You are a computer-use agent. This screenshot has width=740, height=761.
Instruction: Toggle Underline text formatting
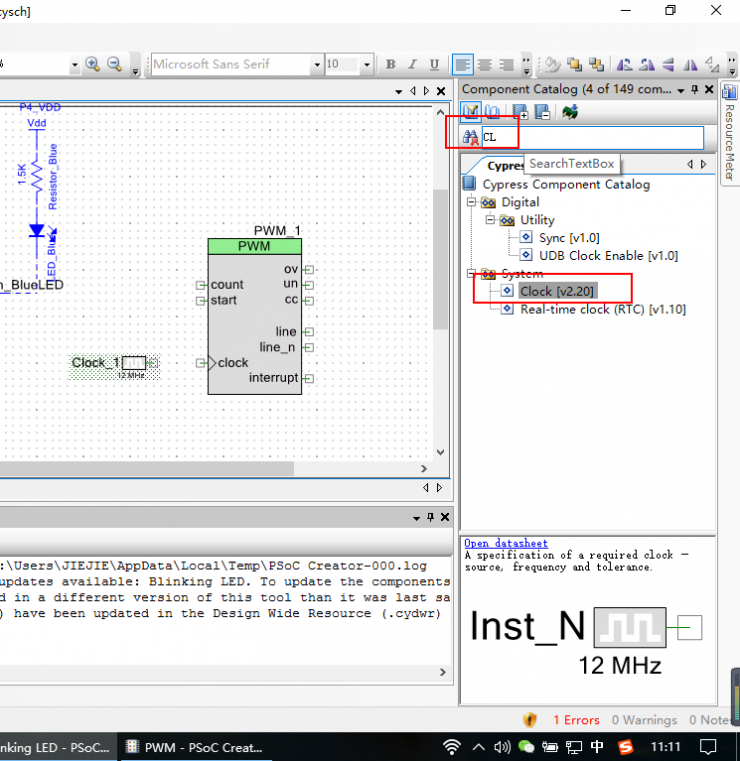click(x=434, y=64)
